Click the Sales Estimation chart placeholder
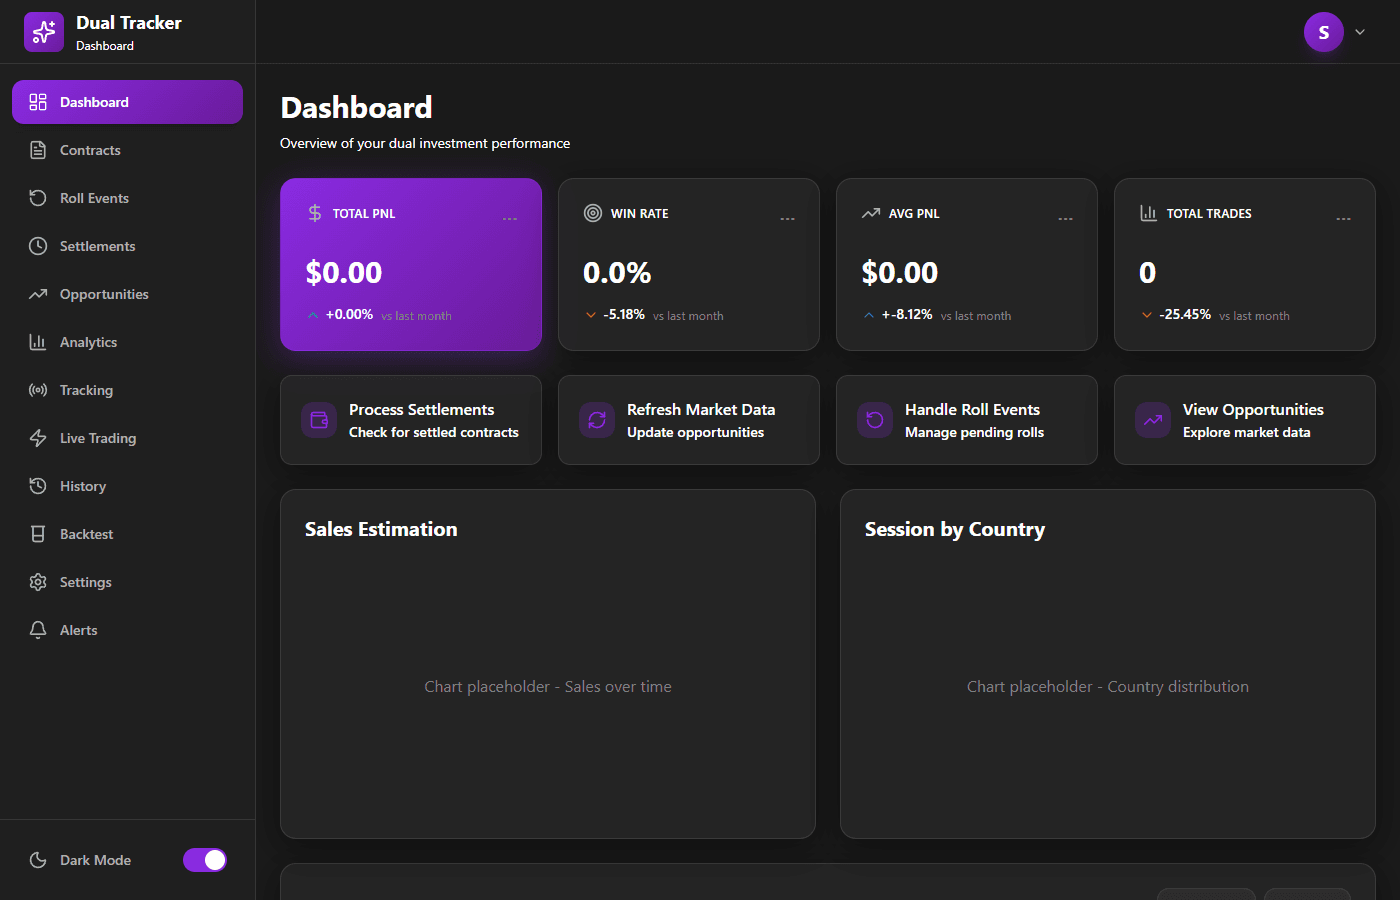This screenshot has height=900, width=1400. pyautogui.click(x=548, y=687)
